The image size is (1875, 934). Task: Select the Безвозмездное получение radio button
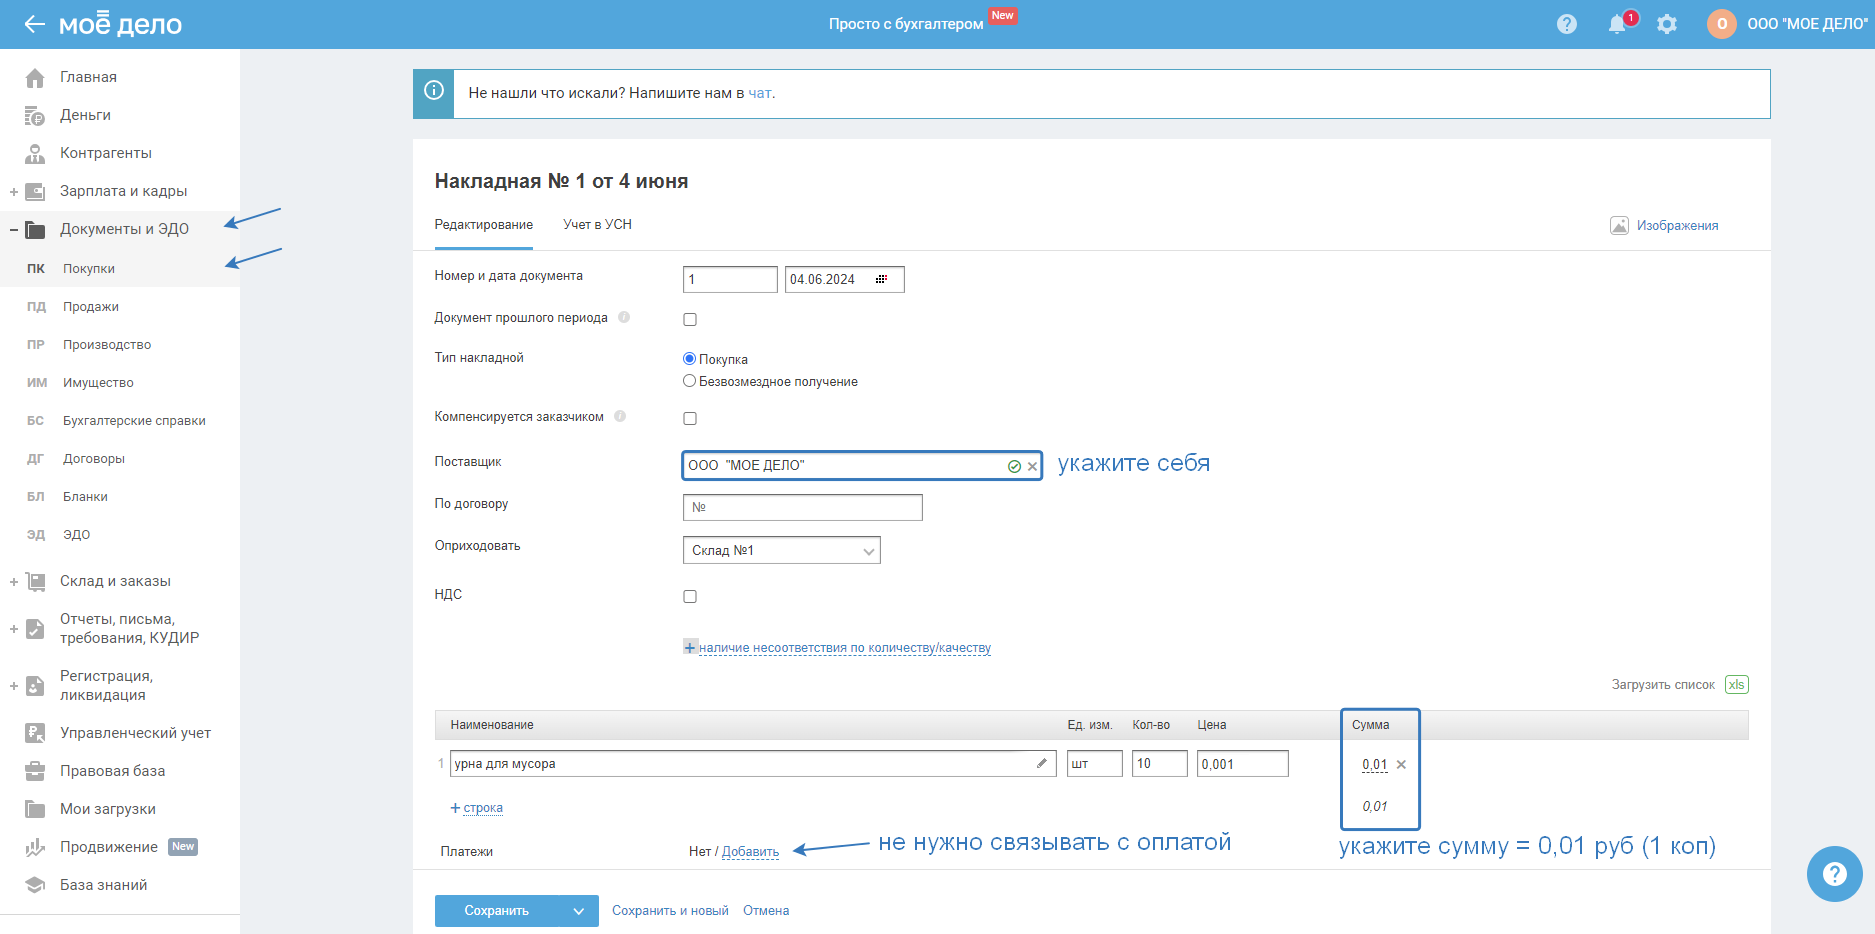[x=689, y=380]
